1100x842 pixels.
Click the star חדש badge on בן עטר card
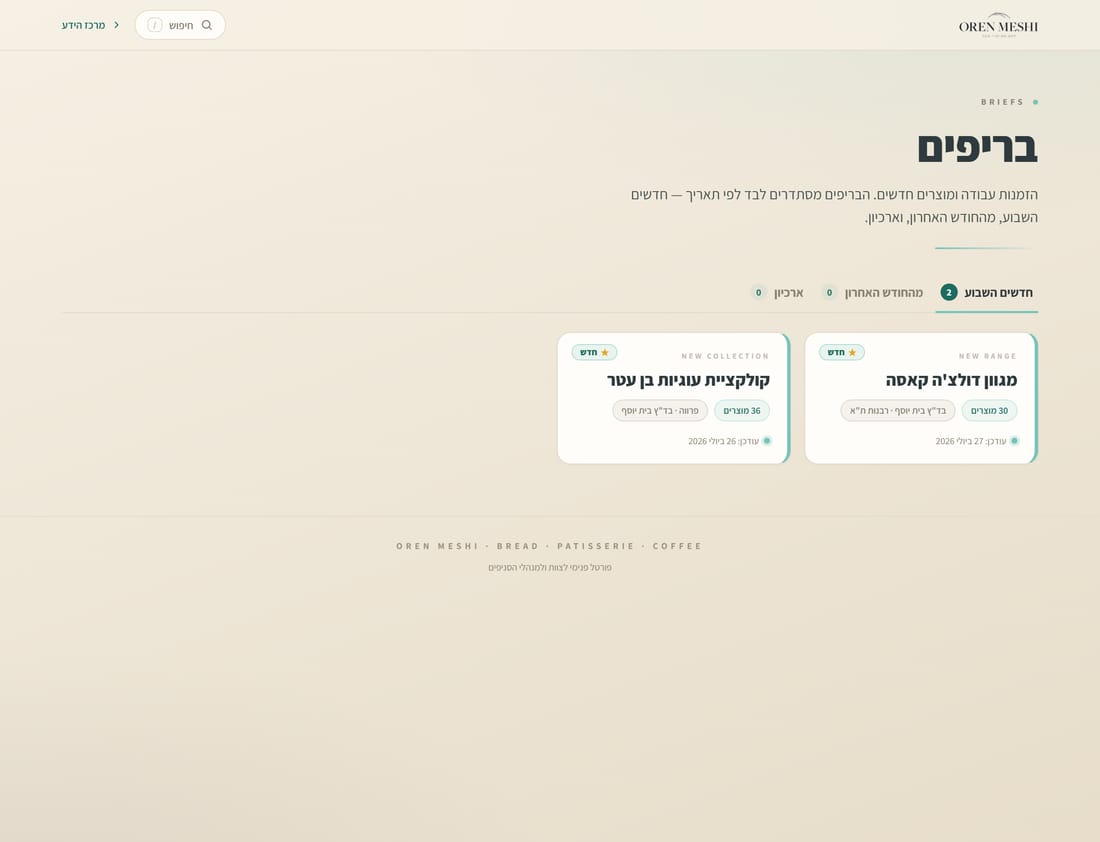[x=594, y=352]
